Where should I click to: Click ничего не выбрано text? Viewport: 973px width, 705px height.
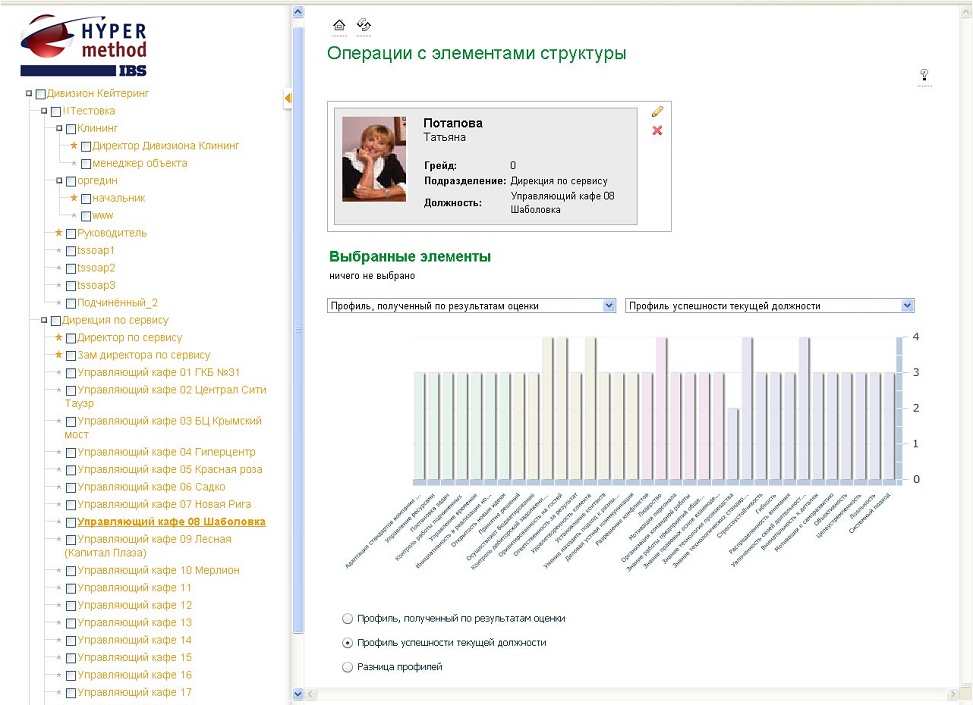tap(372, 276)
